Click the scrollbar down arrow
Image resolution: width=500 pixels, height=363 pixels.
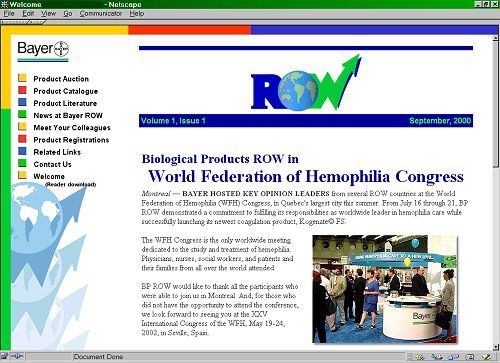(x=495, y=347)
